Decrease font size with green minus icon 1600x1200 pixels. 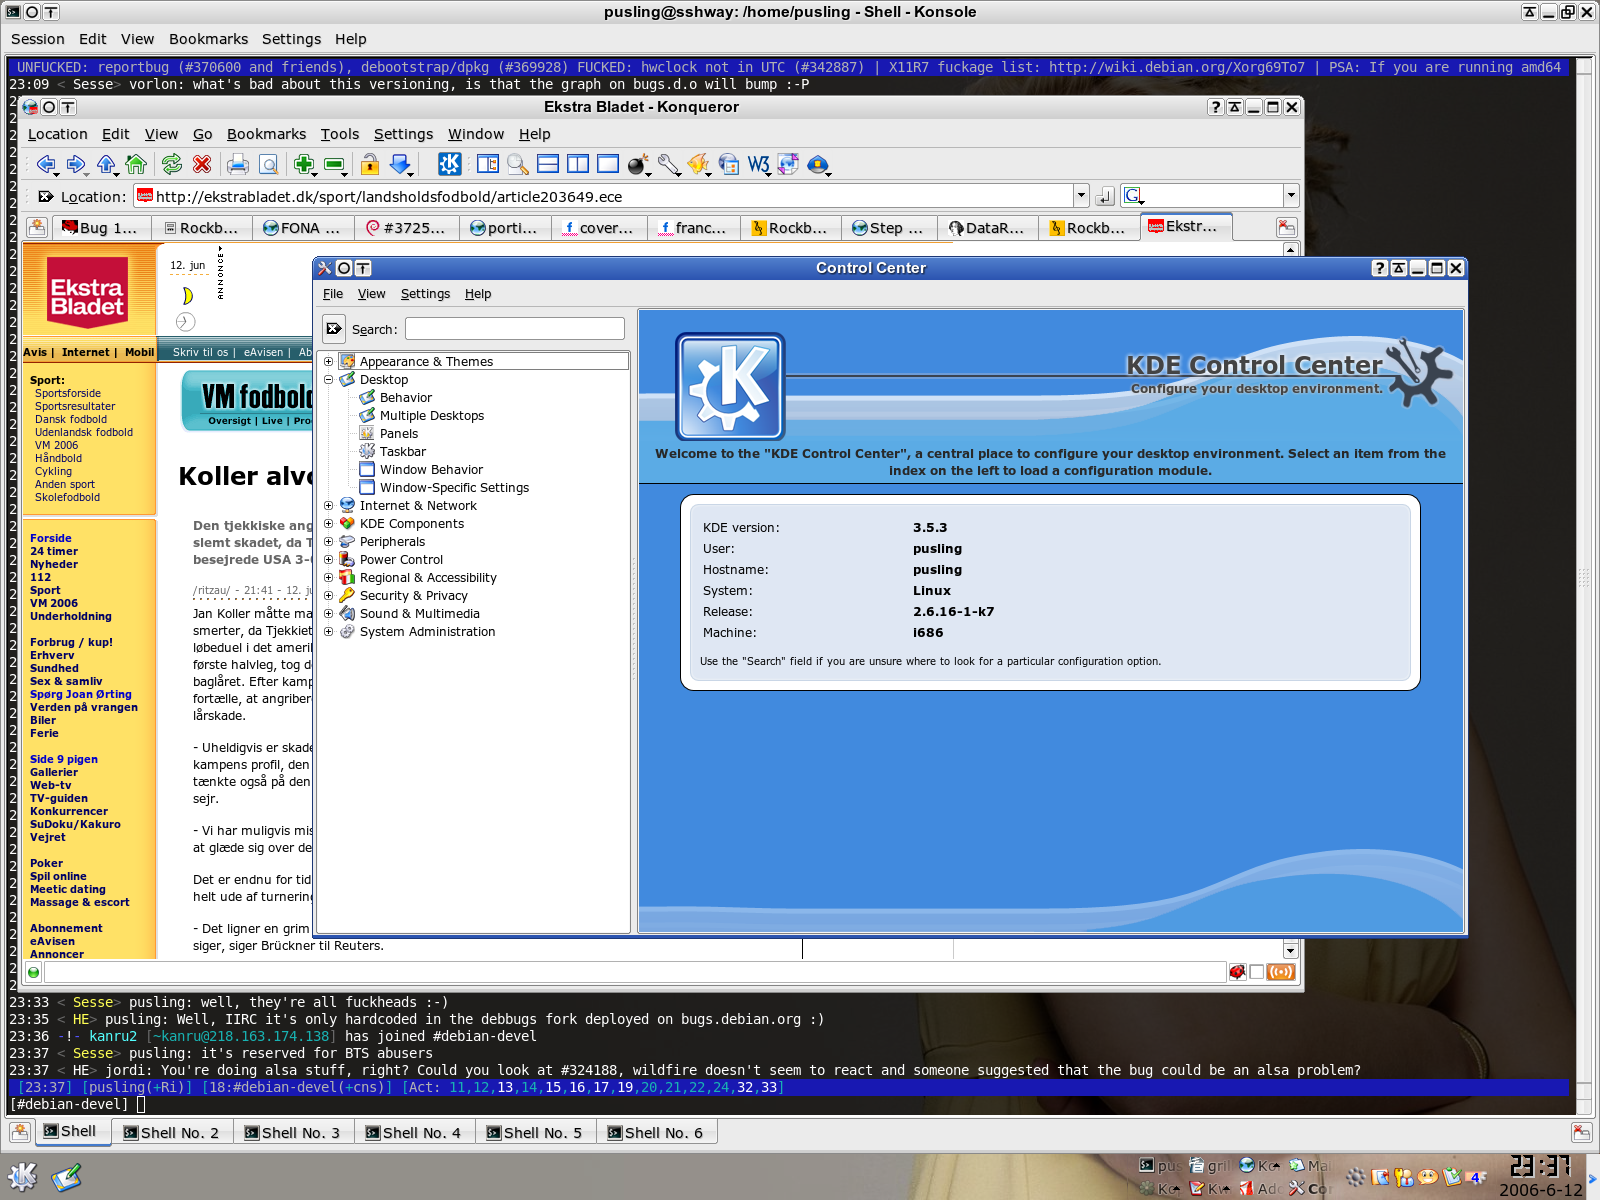coord(334,164)
